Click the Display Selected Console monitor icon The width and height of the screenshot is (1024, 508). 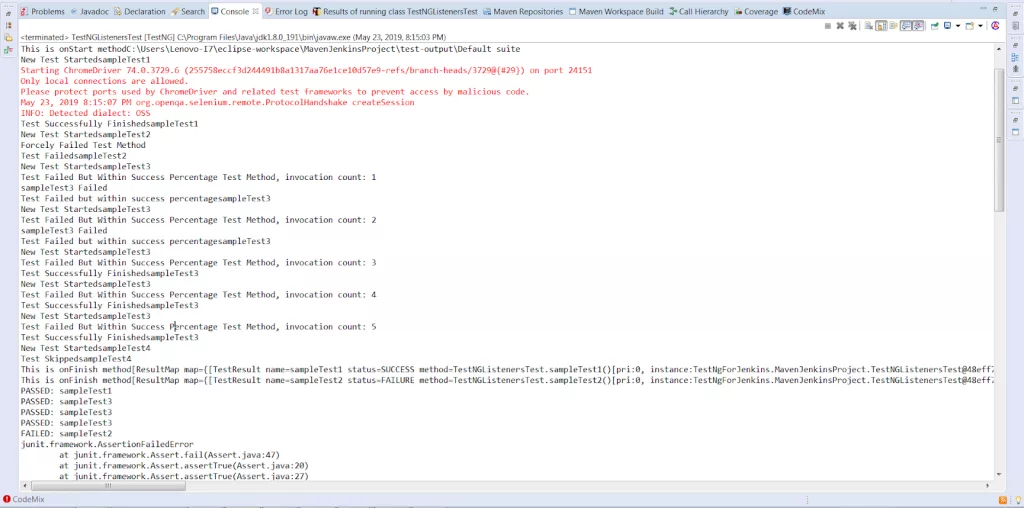(x=948, y=26)
